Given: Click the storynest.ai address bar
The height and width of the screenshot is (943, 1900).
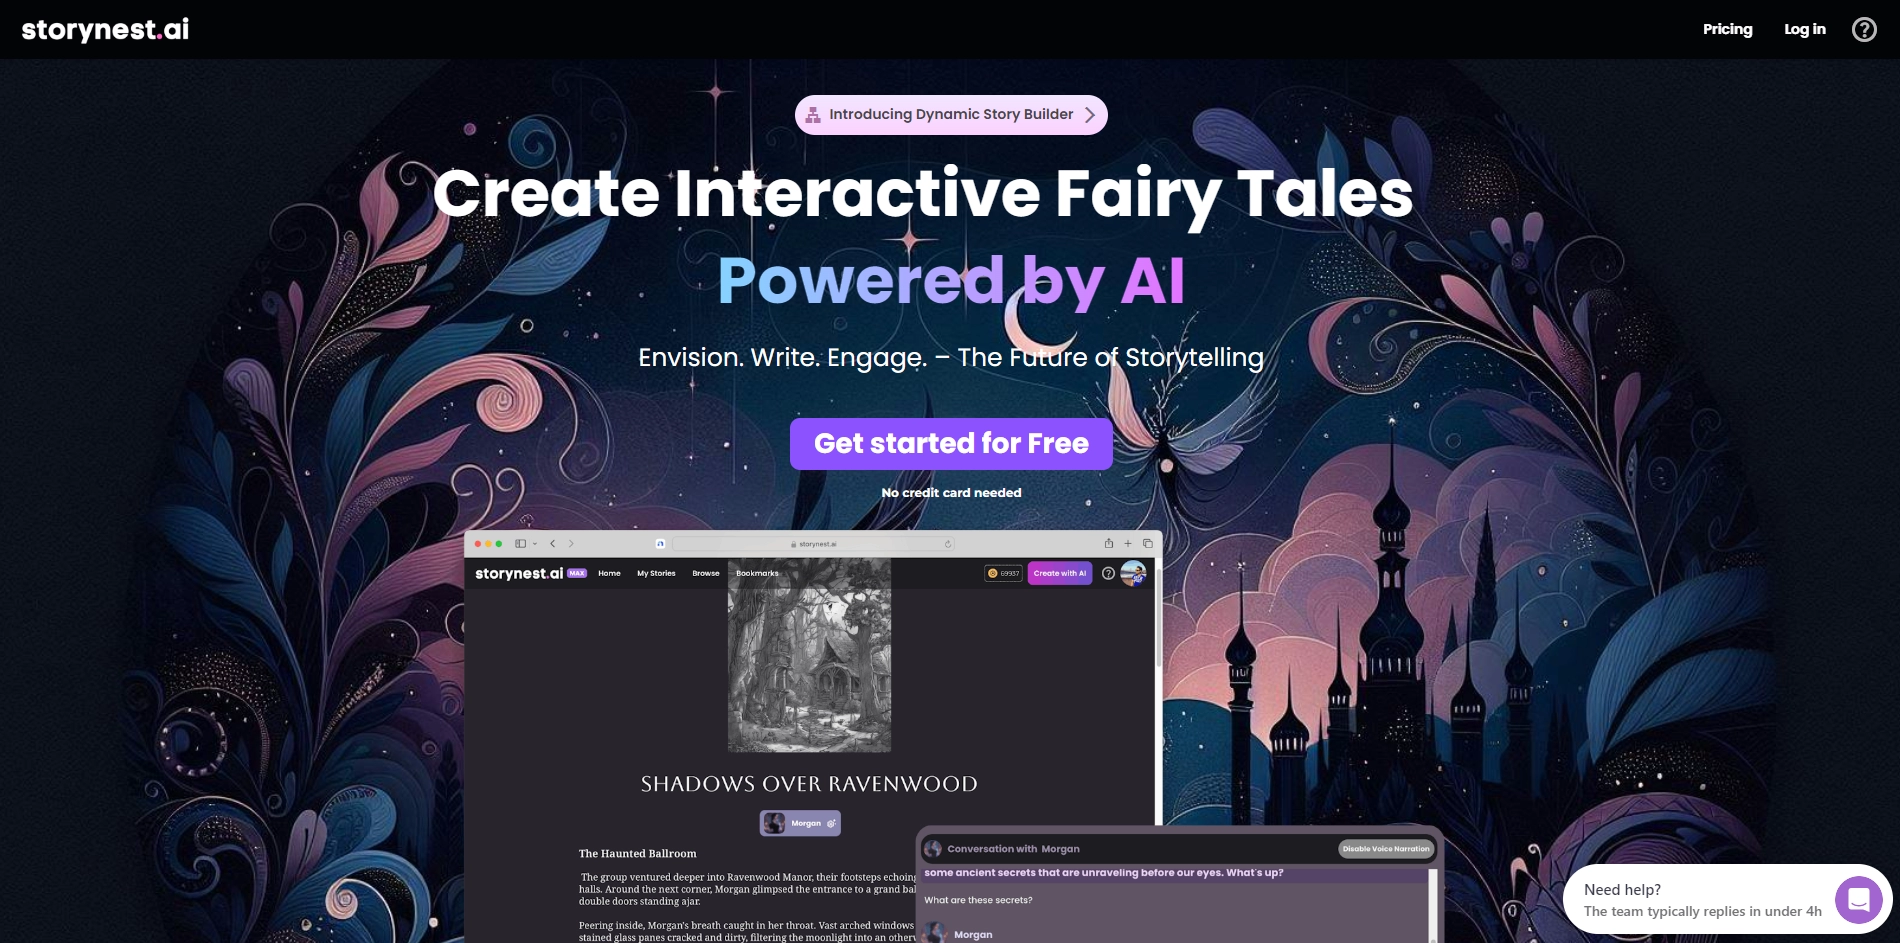Looking at the screenshot, I should [816, 544].
